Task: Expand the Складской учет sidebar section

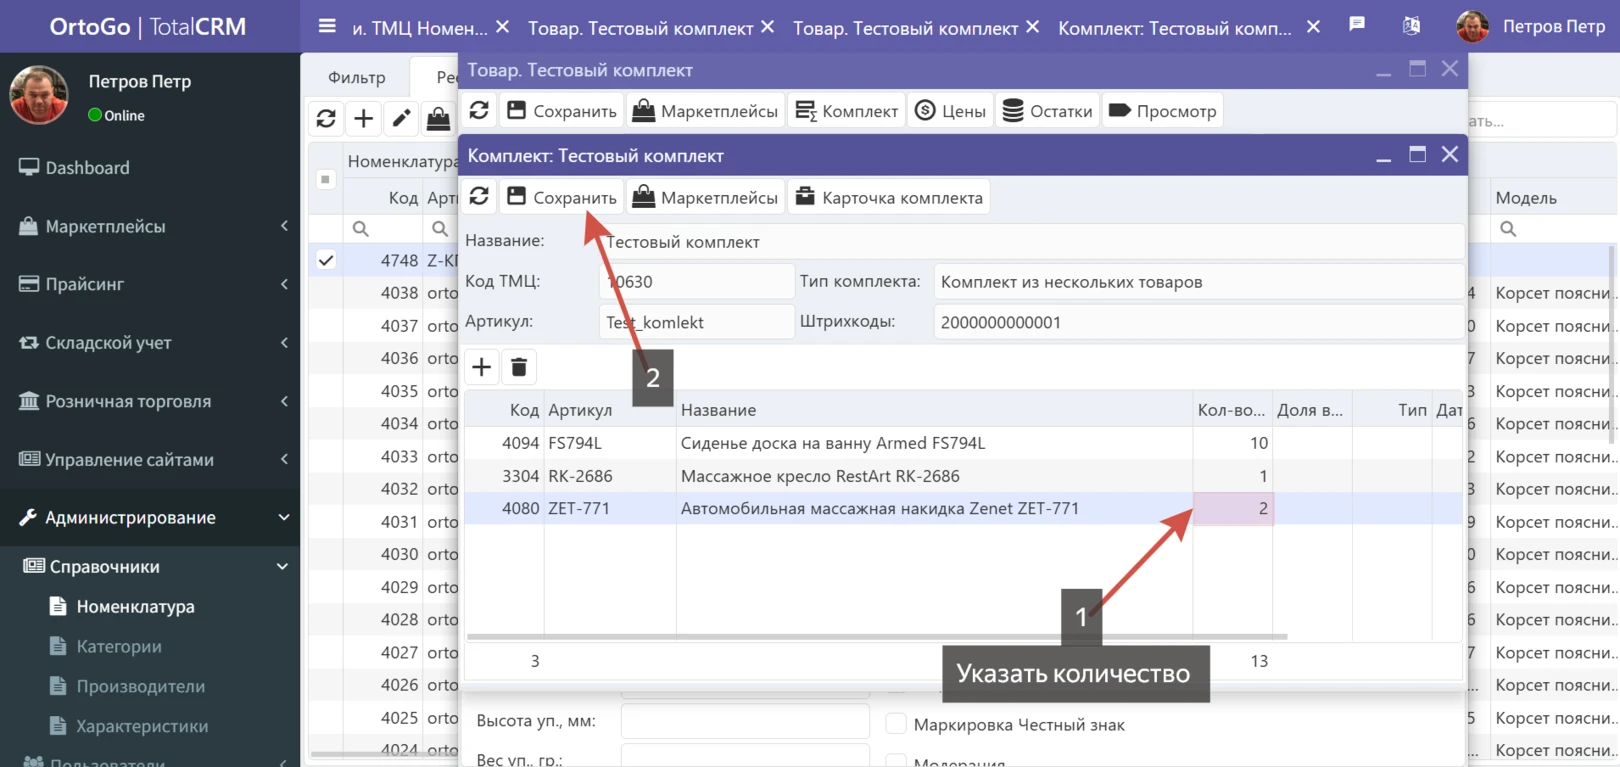Action: tap(150, 343)
